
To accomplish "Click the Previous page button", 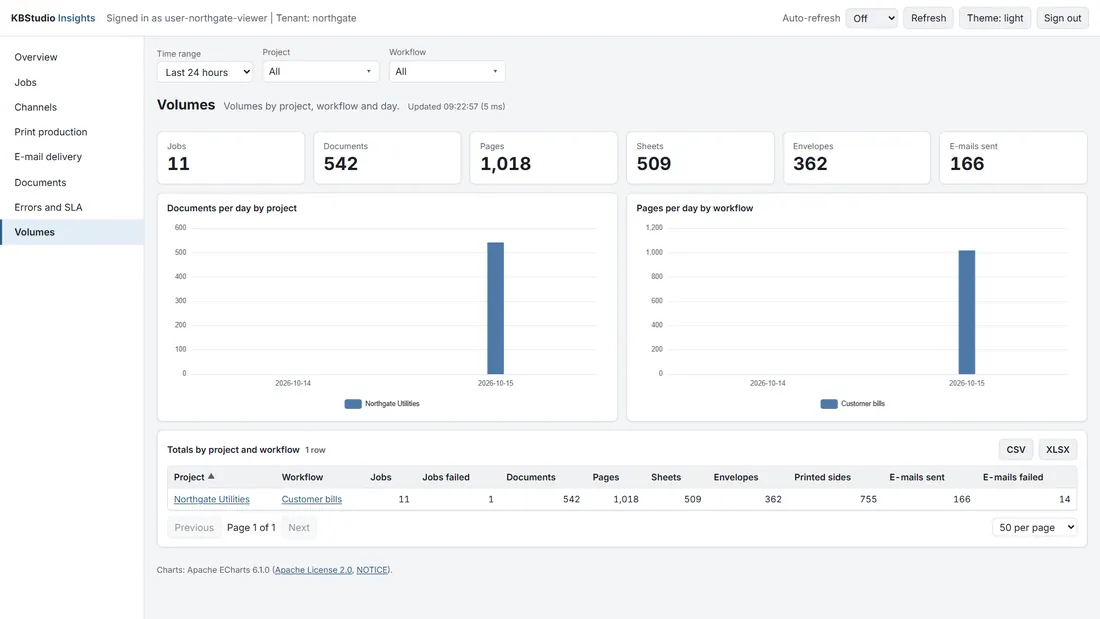I will tap(194, 528).
